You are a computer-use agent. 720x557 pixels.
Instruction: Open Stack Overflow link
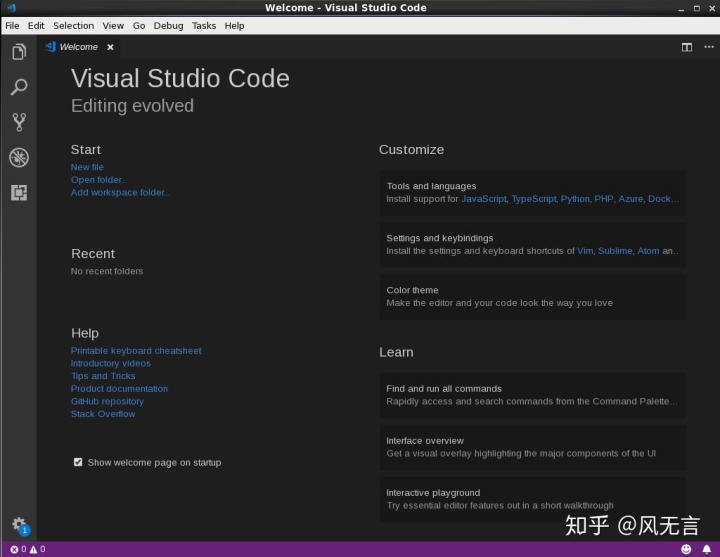(x=103, y=414)
